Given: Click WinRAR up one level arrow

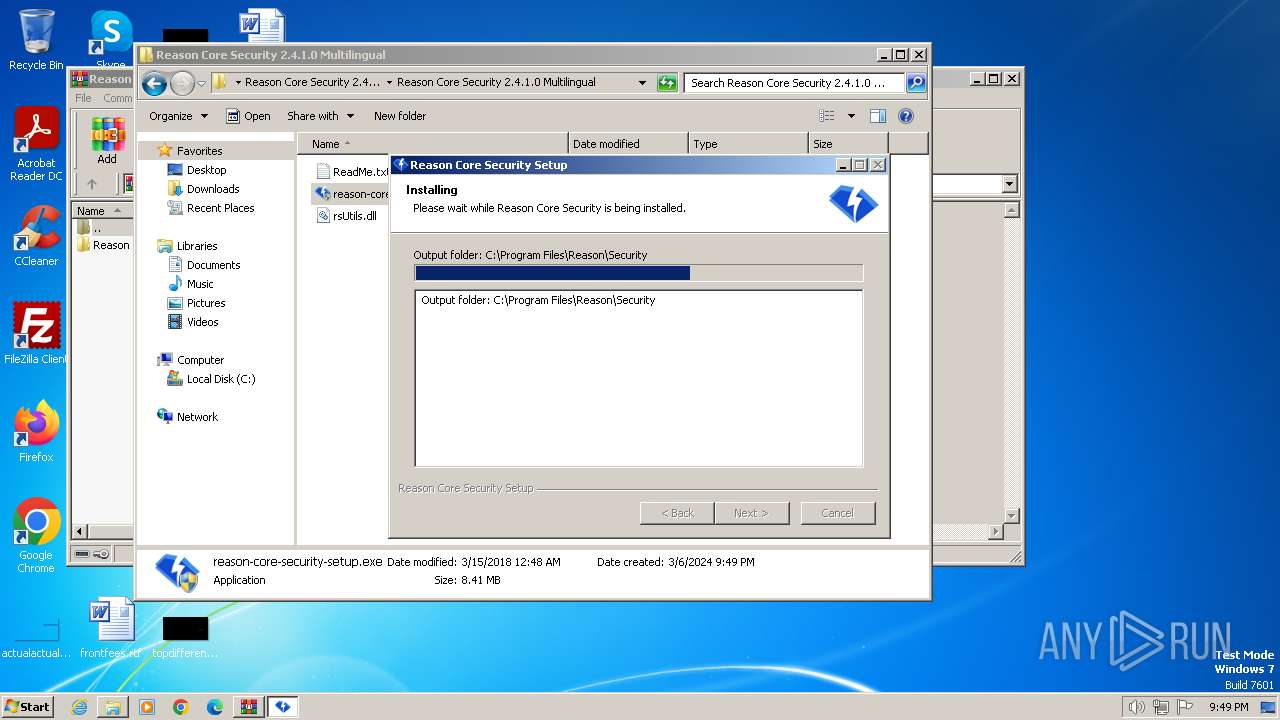Looking at the screenshot, I should (92, 184).
